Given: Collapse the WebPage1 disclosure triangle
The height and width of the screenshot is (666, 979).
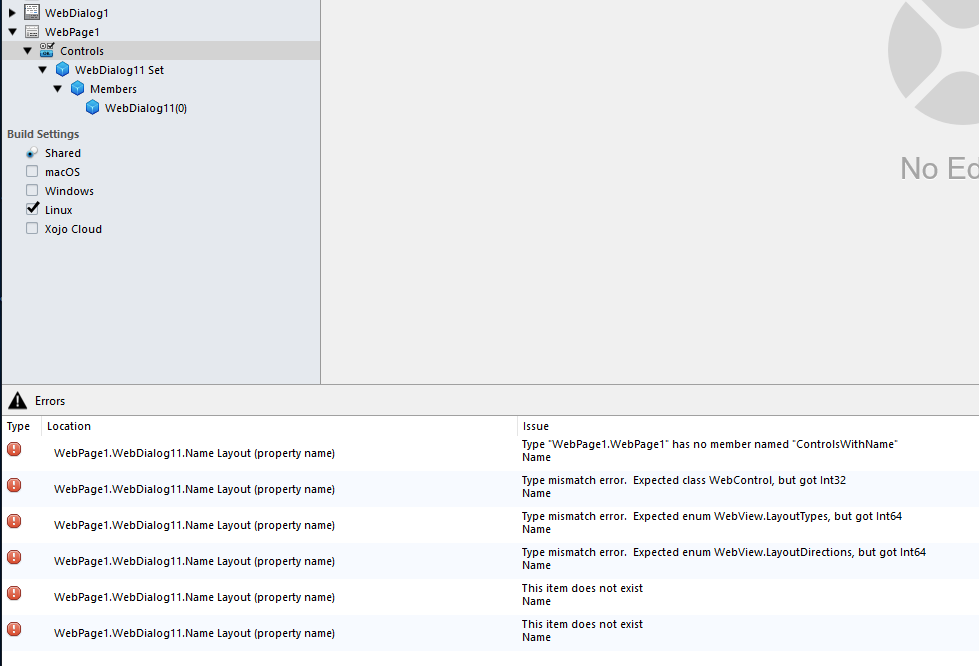Looking at the screenshot, I should coord(12,31).
